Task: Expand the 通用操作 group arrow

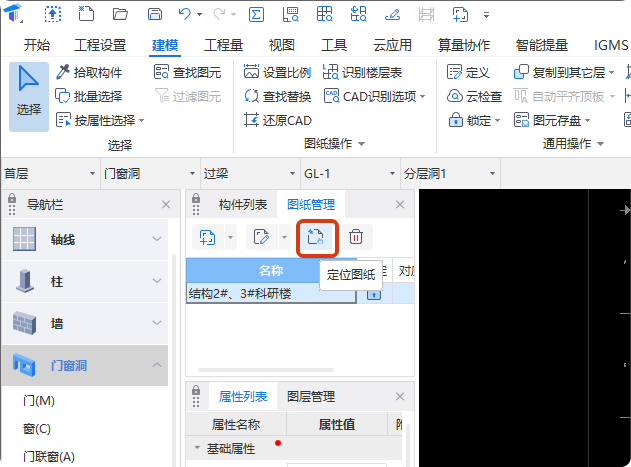Action: [x=600, y=144]
